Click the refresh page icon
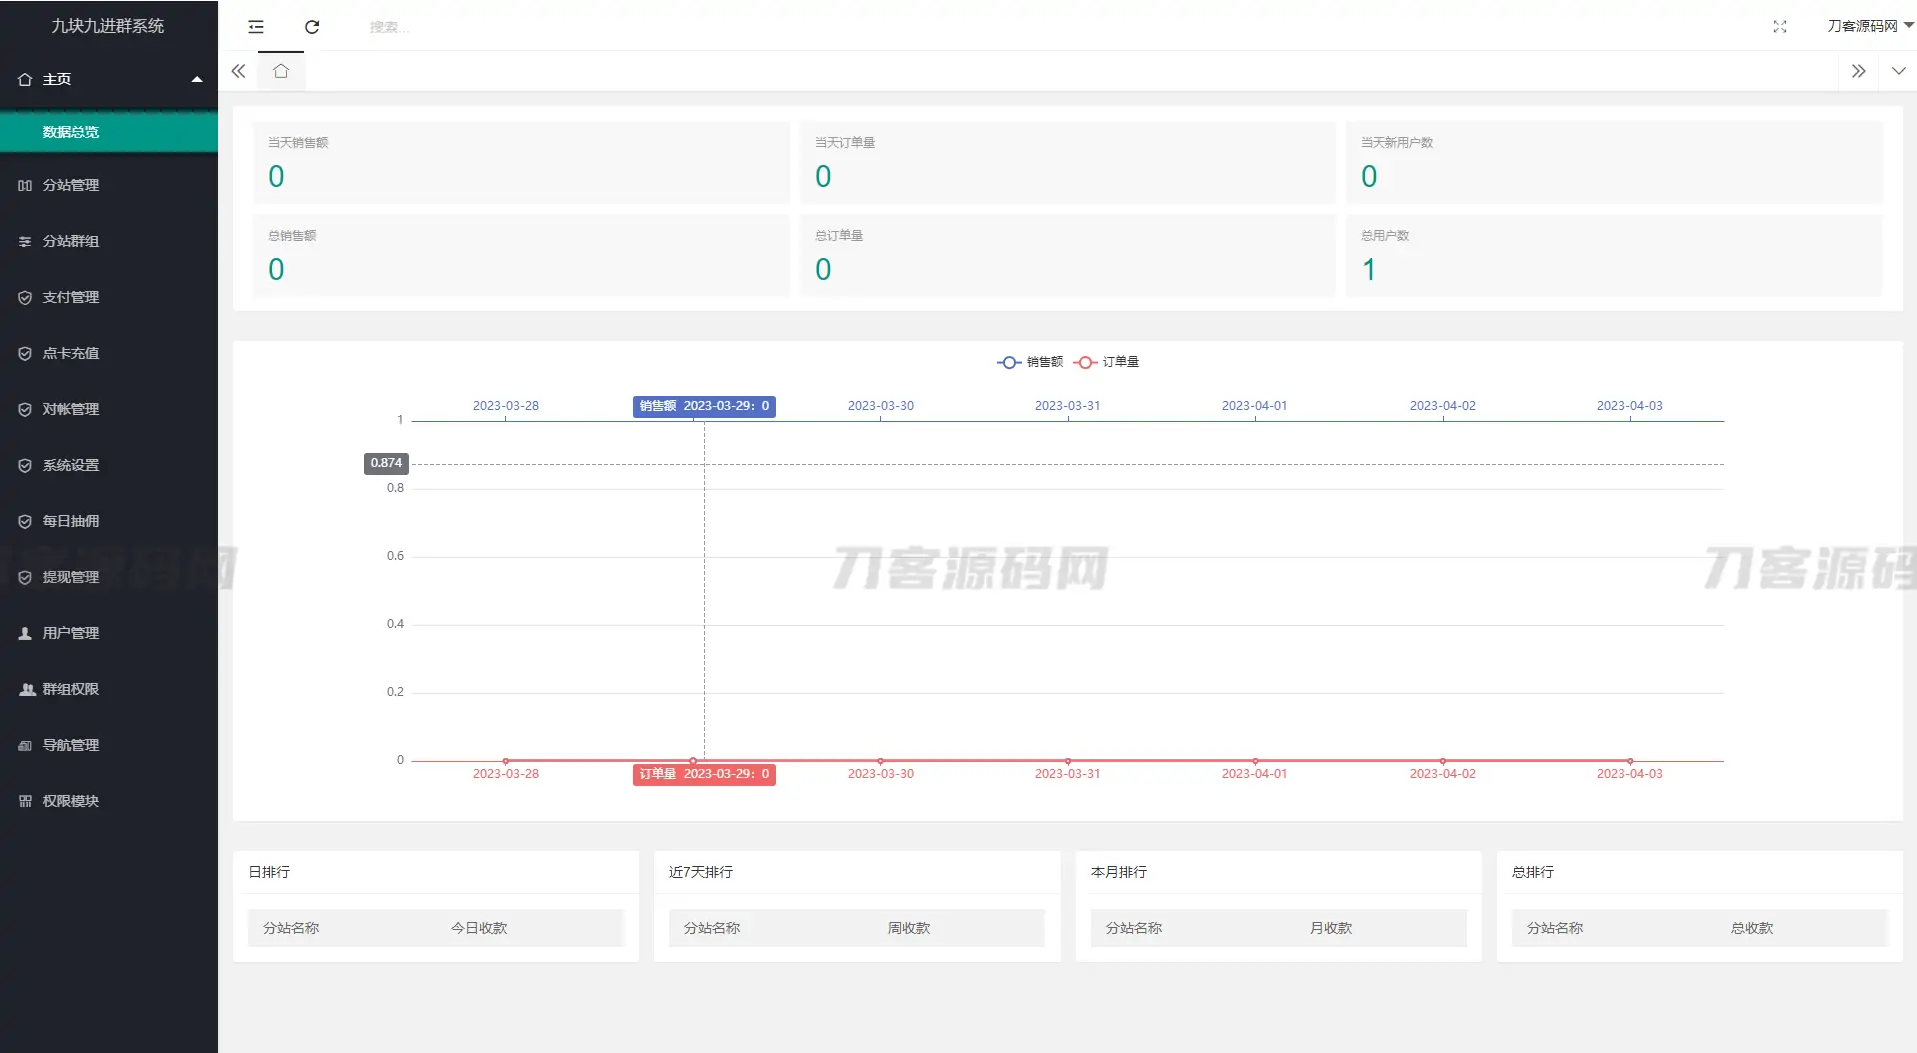 [x=311, y=27]
